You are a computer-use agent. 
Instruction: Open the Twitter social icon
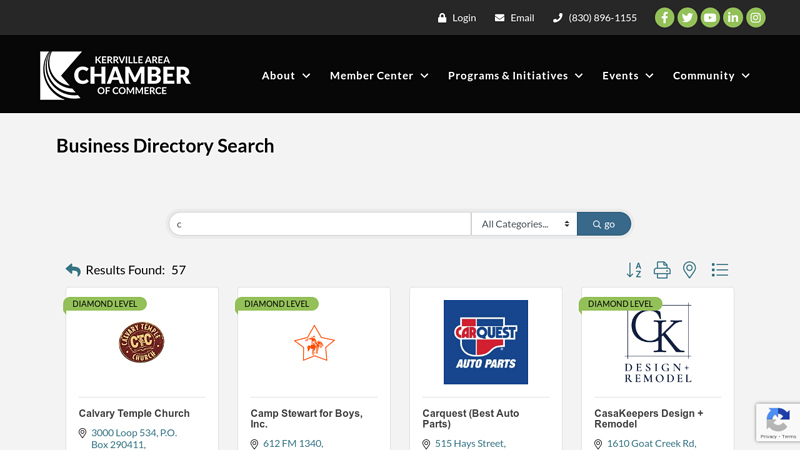pyautogui.click(x=687, y=18)
